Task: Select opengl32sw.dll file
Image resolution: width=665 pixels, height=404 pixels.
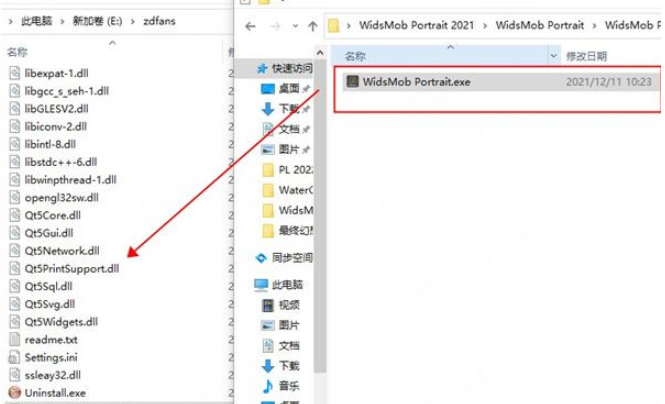Action: 61,198
